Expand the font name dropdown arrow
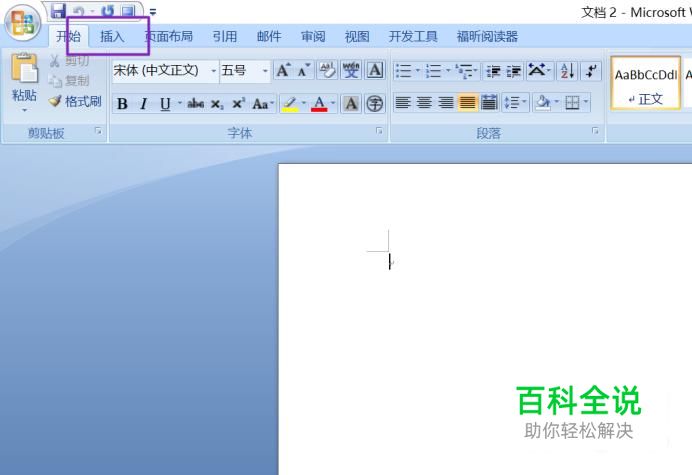 click(213, 71)
